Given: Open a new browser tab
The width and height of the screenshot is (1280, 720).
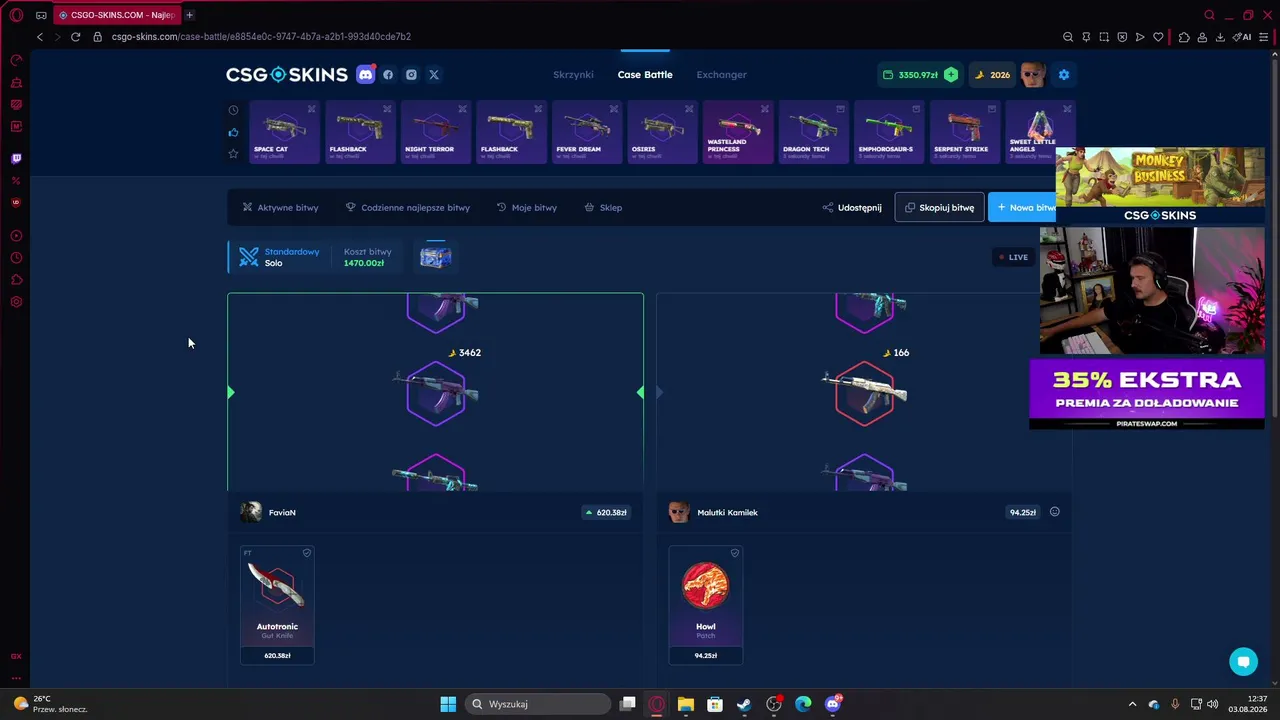Looking at the screenshot, I should pos(189,15).
